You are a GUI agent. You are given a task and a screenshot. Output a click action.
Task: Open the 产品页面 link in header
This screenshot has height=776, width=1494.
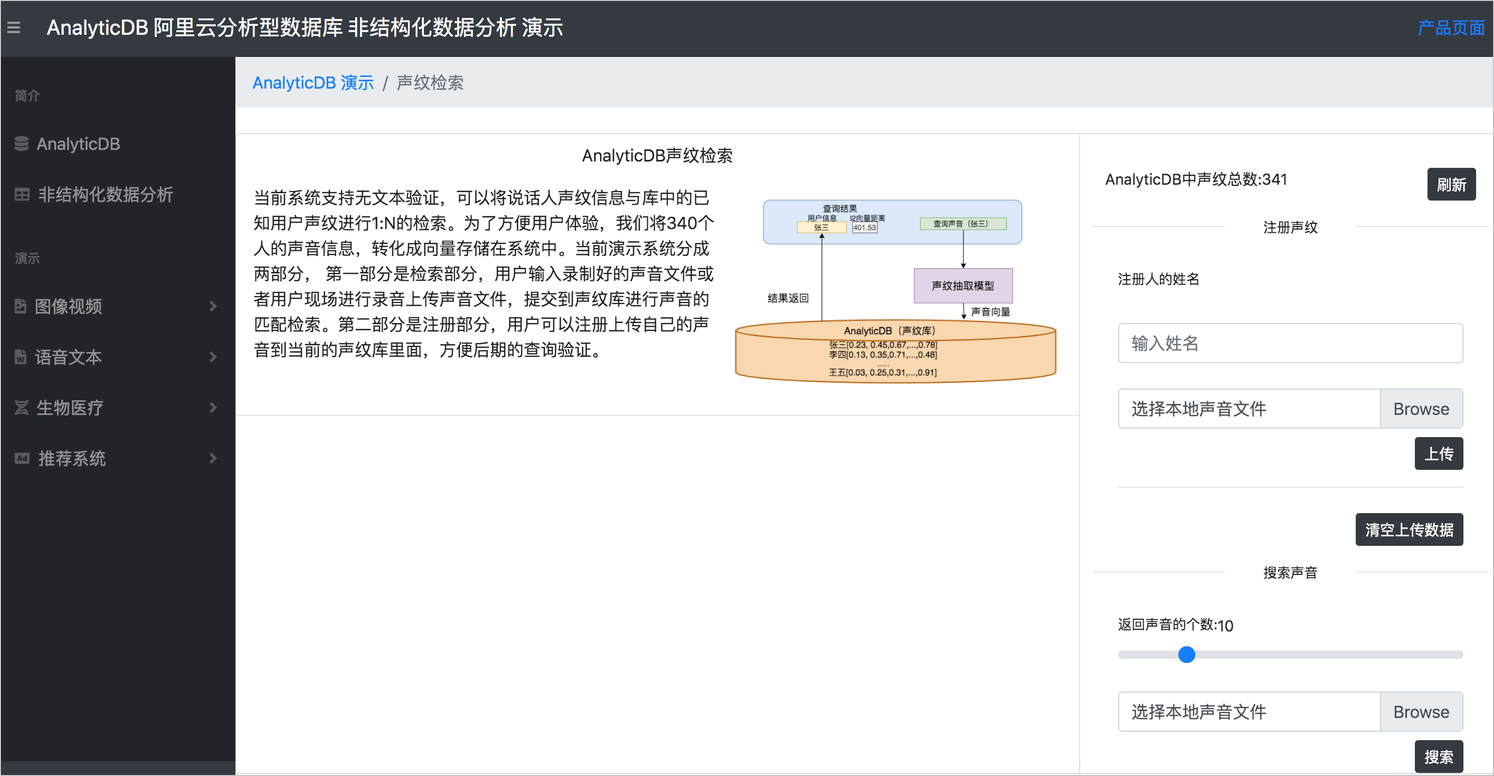1451,28
